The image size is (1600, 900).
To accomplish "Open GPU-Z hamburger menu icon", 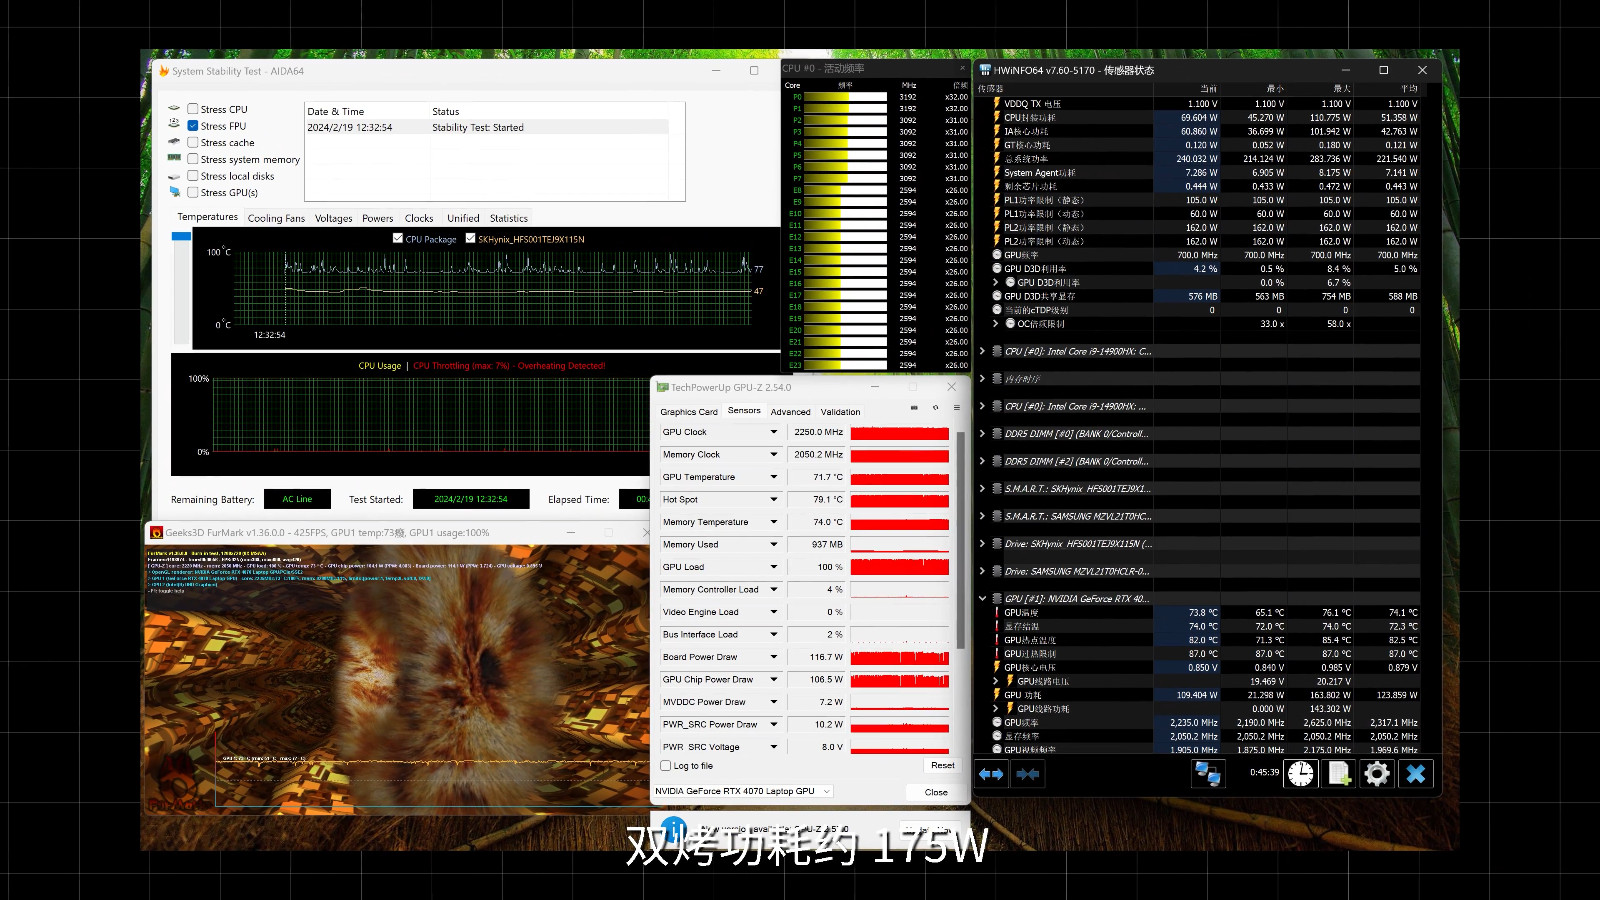I will [x=957, y=408].
